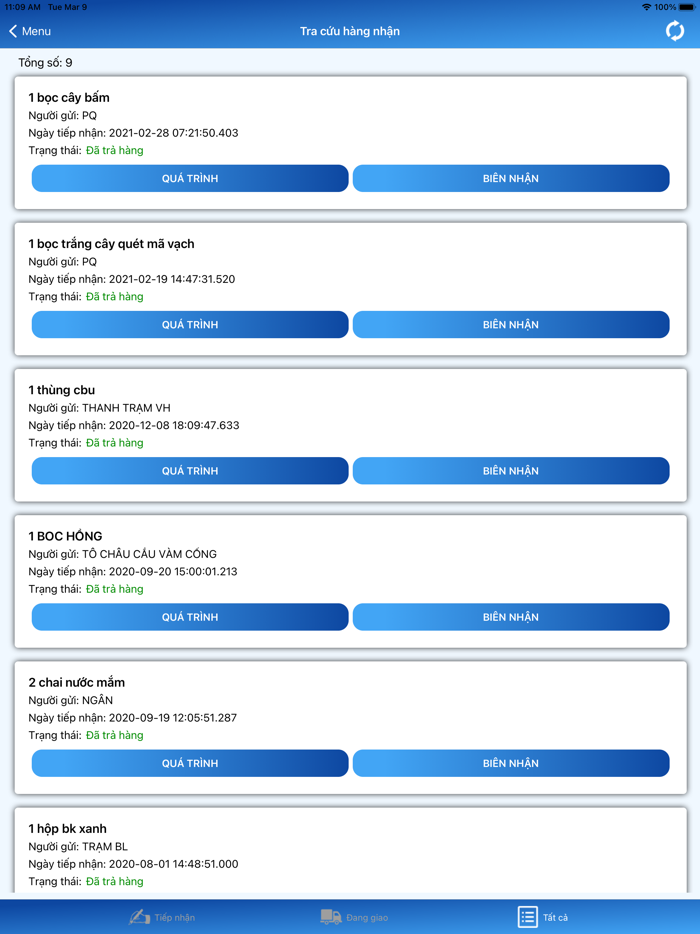View Quá Trình for bọc trắng cây quét mã vạch
This screenshot has height=934, width=700.
pyautogui.click(x=190, y=325)
